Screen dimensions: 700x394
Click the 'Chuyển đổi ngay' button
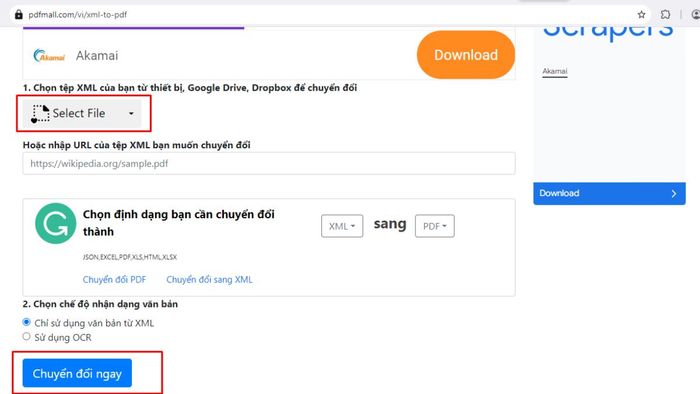click(x=77, y=373)
